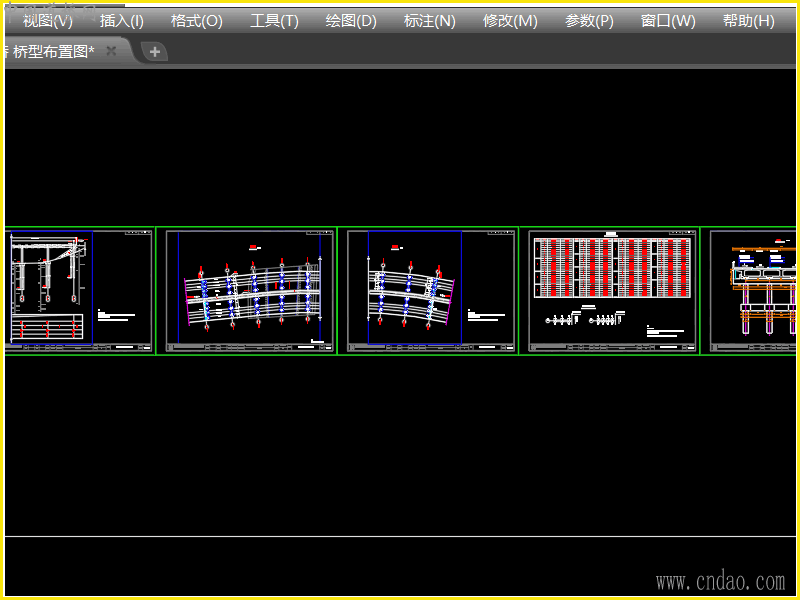Open the 标注(N) menu
This screenshot has width=800, height=600.
pos(430,21)
